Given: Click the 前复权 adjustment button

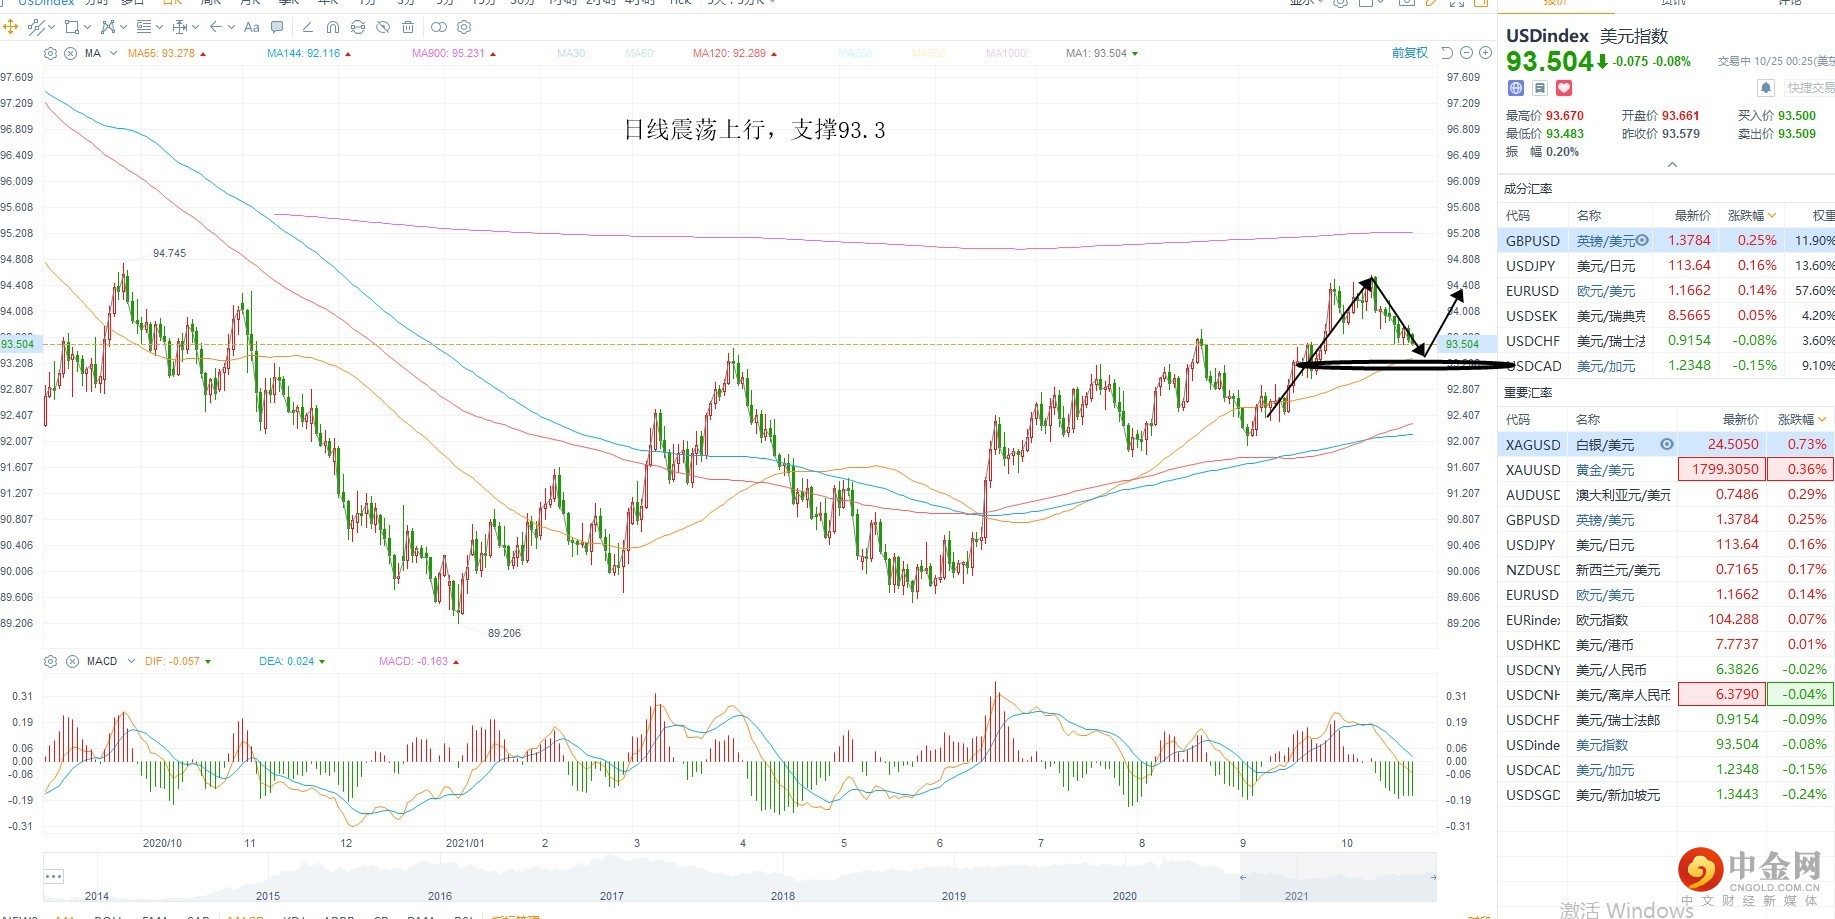Looking at the screenshot, I should (1410, 53).
